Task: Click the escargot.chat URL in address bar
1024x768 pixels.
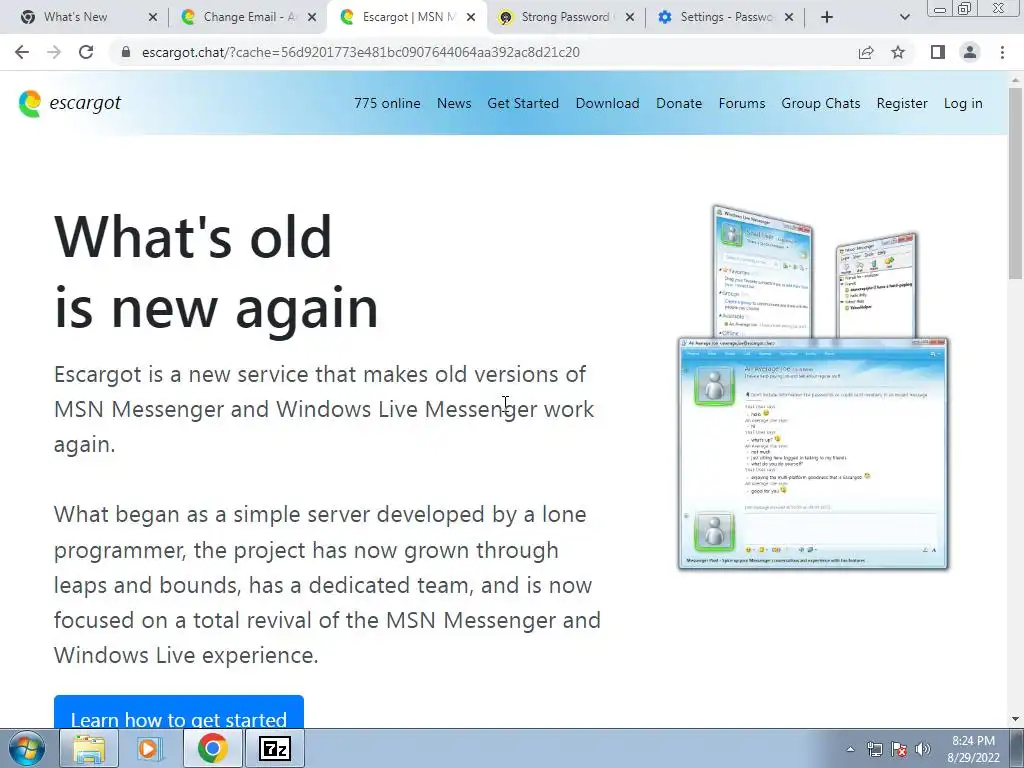Action: point(360,52)
